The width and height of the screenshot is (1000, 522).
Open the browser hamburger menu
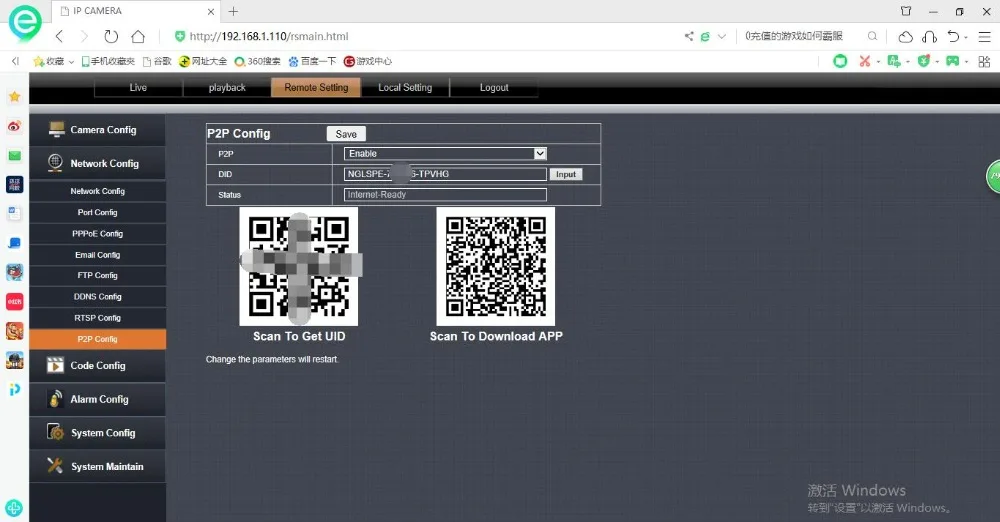pos(985,36)
